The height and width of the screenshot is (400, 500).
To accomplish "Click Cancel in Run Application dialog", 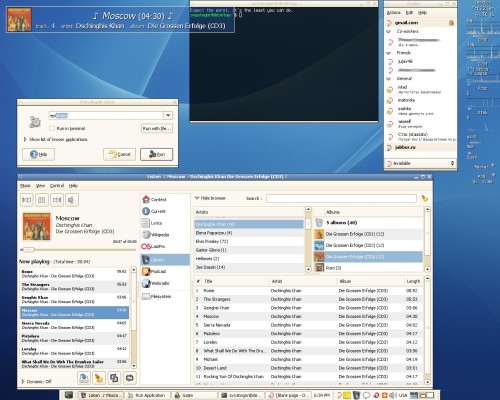I will [119, 154].
